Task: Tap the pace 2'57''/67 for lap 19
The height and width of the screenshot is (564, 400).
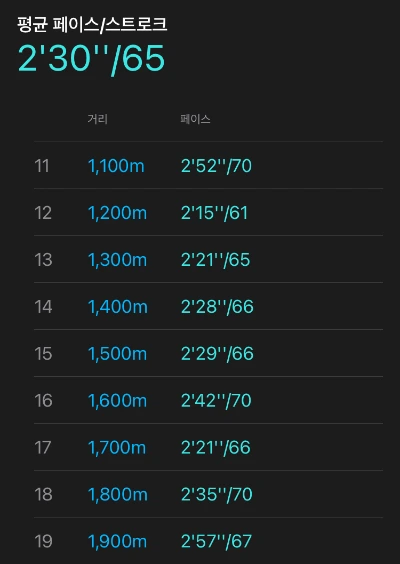Action: point(216,542)
